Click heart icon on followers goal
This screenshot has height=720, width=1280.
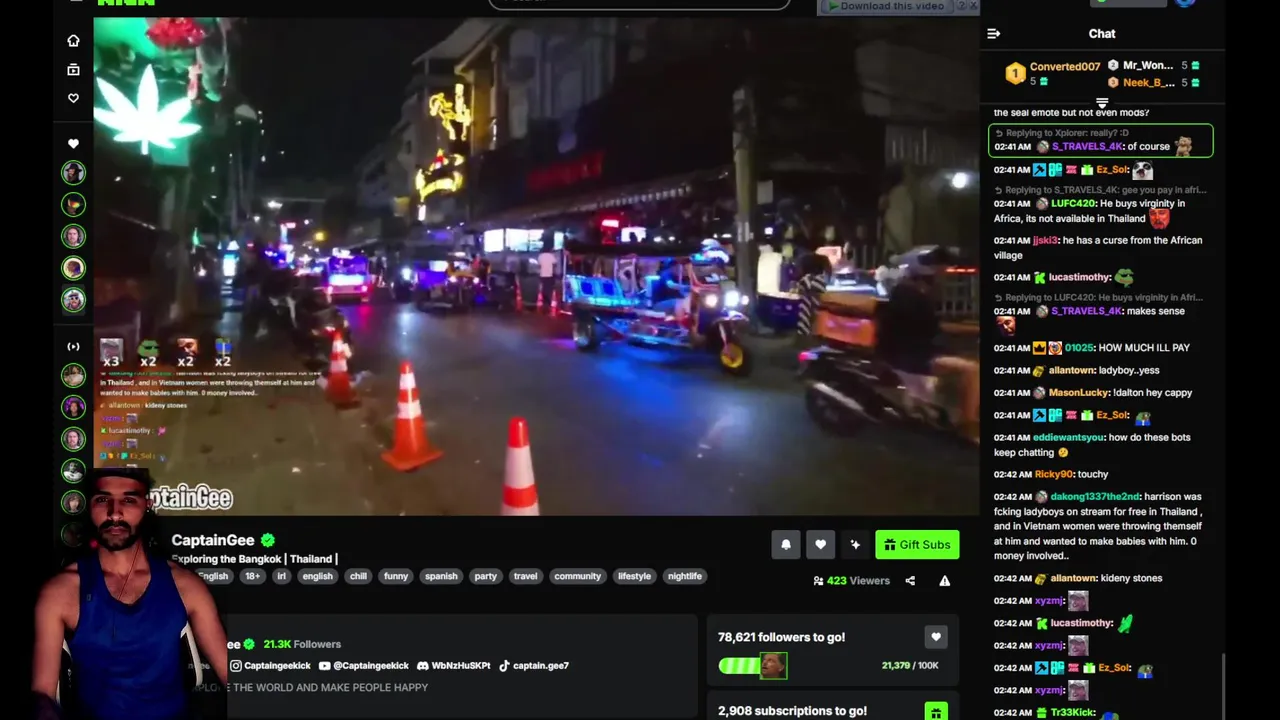936,637
